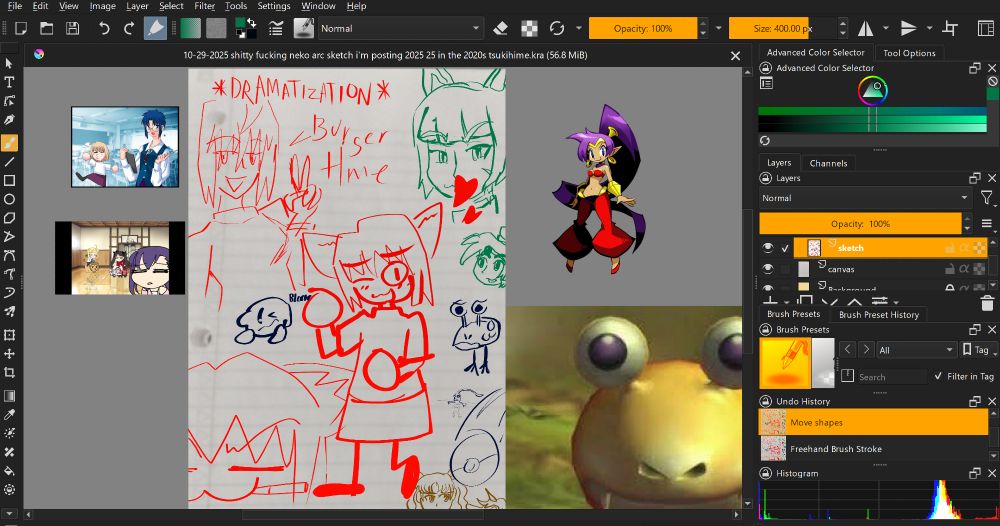Click the horizontal mirror tool icon

pyautogui.click(x=865, y=28)
